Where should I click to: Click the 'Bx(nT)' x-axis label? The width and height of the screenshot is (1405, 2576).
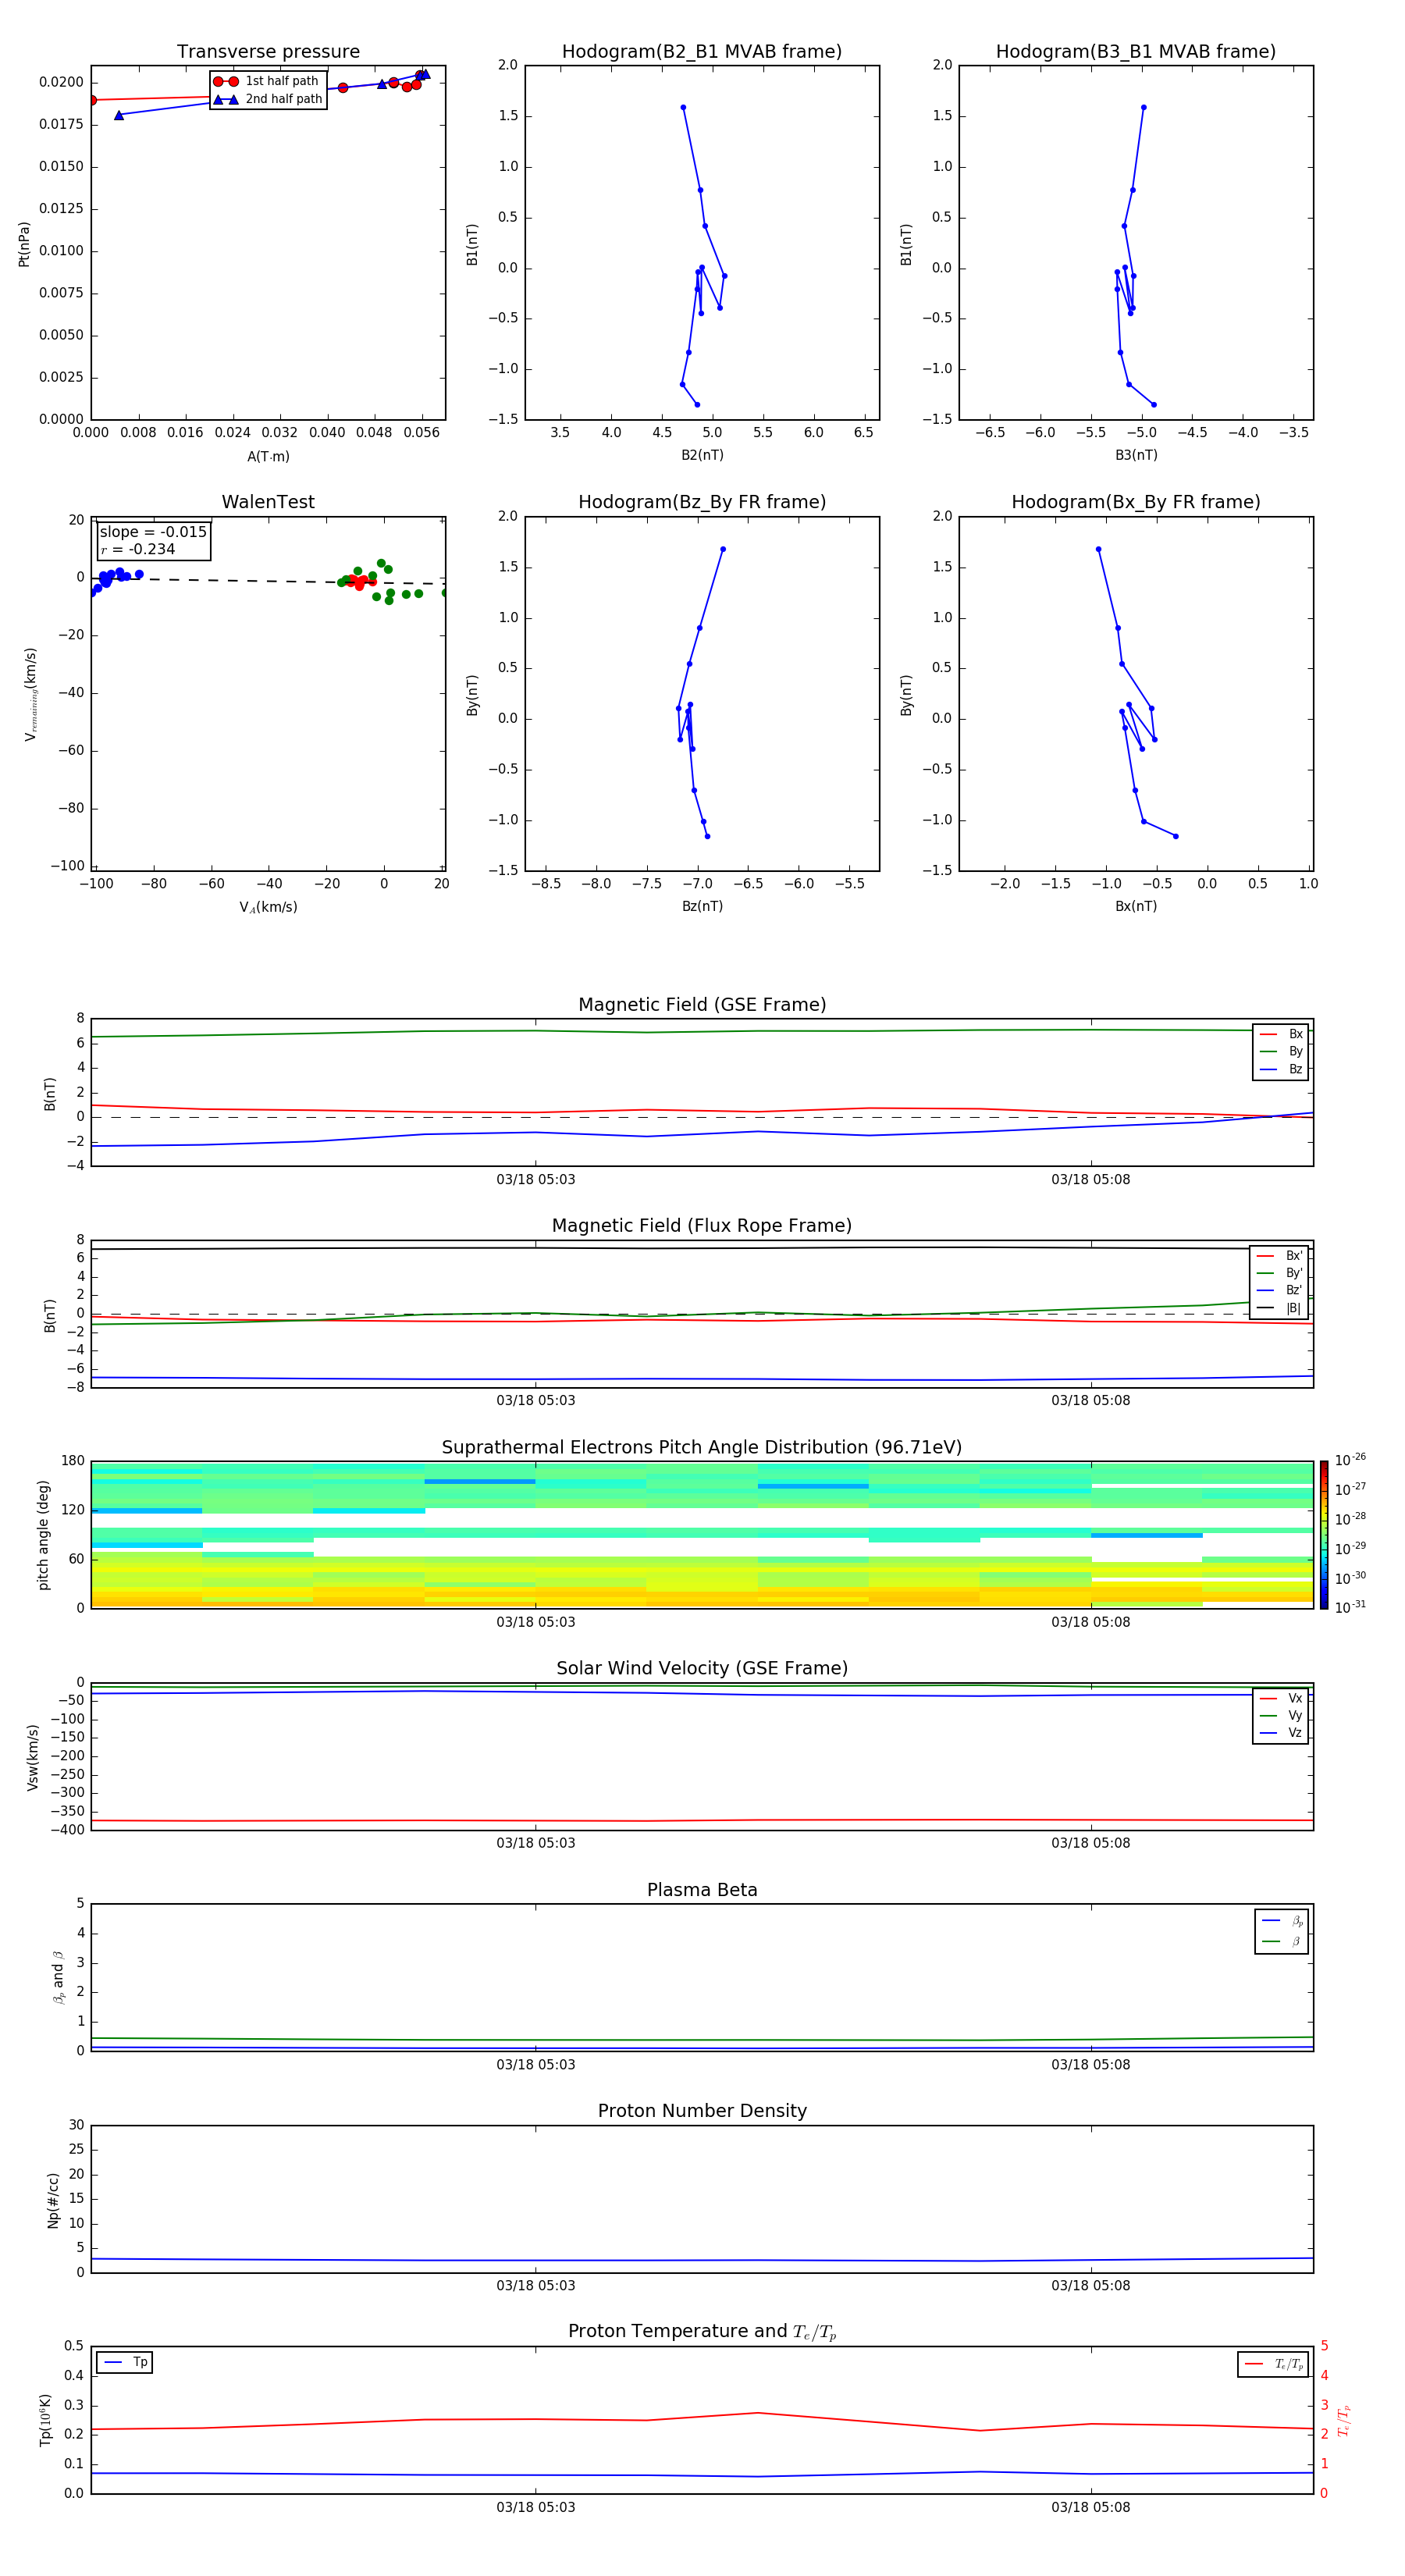point(1136,906)
